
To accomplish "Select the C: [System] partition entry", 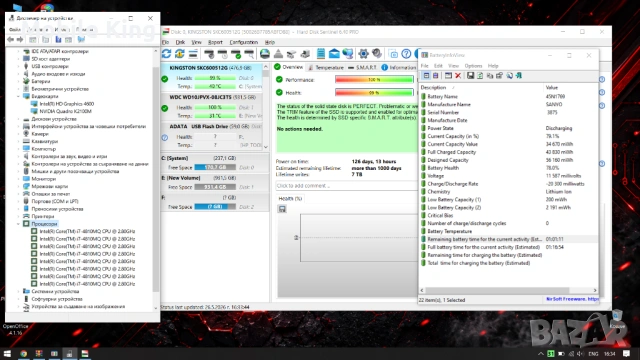I will coord(215,163).
